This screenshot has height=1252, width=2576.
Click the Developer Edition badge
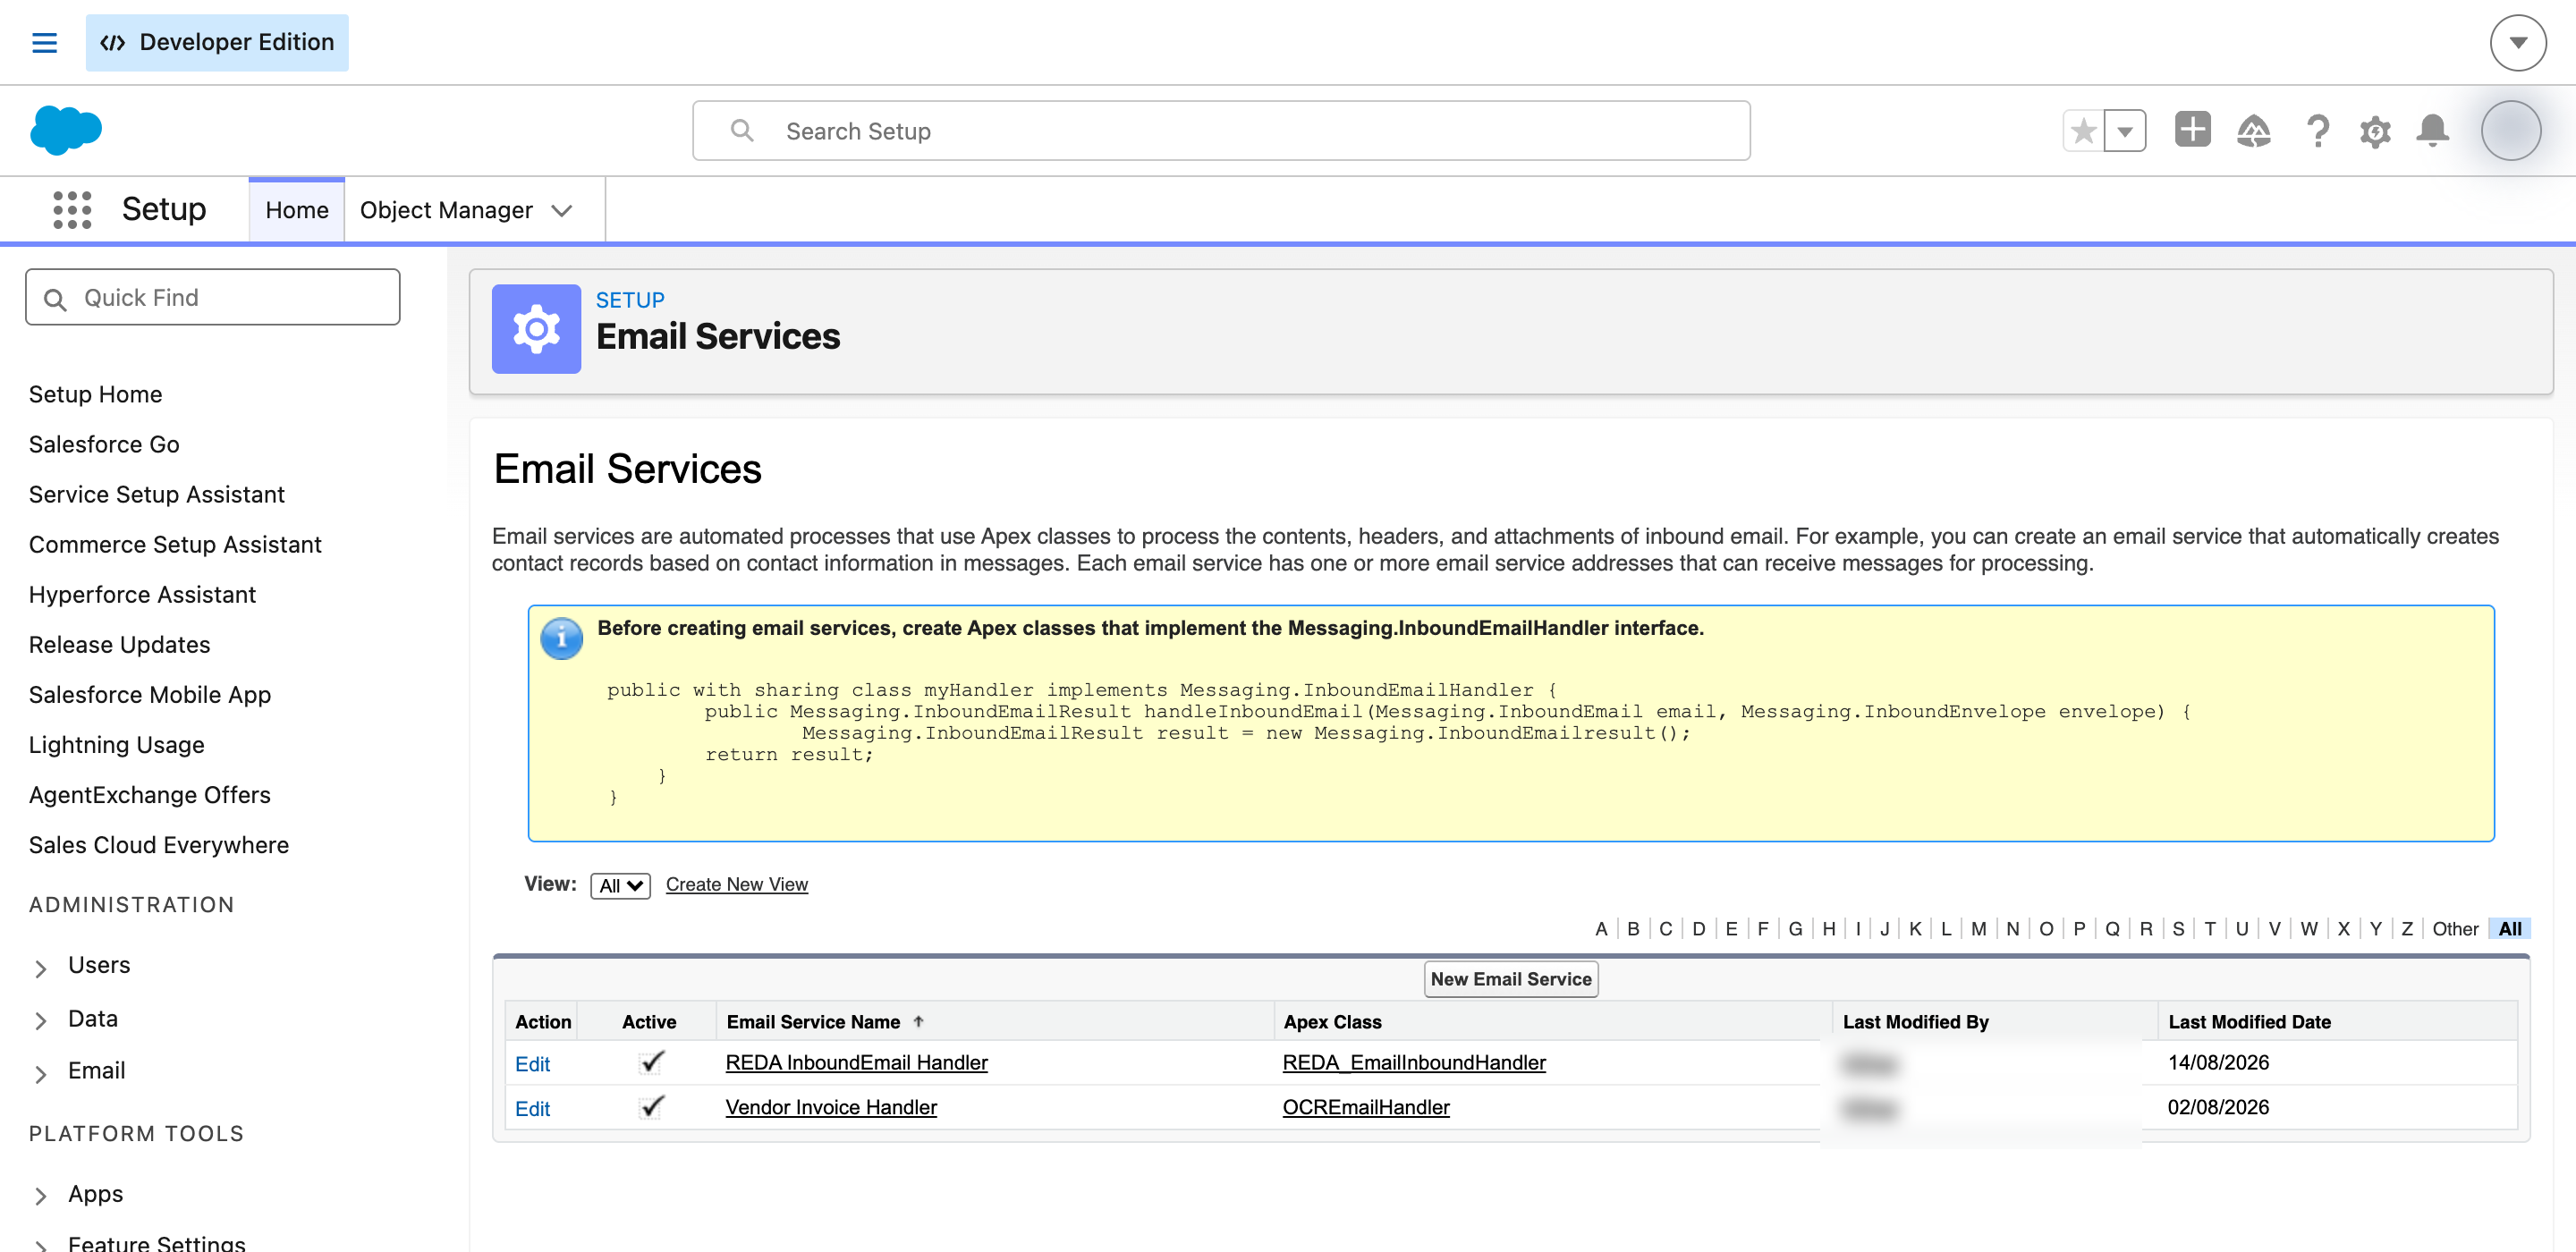click(217, 42)
